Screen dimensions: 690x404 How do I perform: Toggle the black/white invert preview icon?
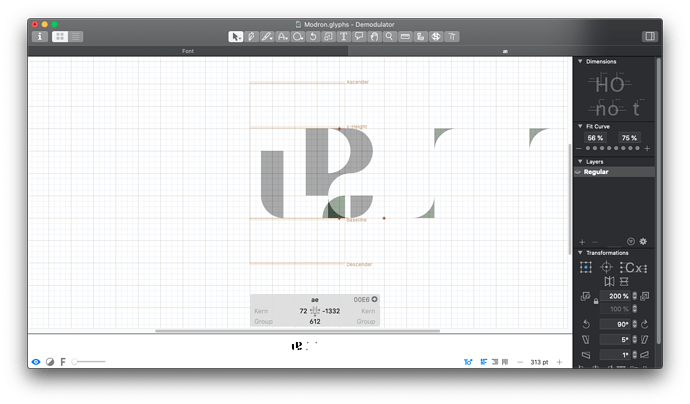pos(50,362)
